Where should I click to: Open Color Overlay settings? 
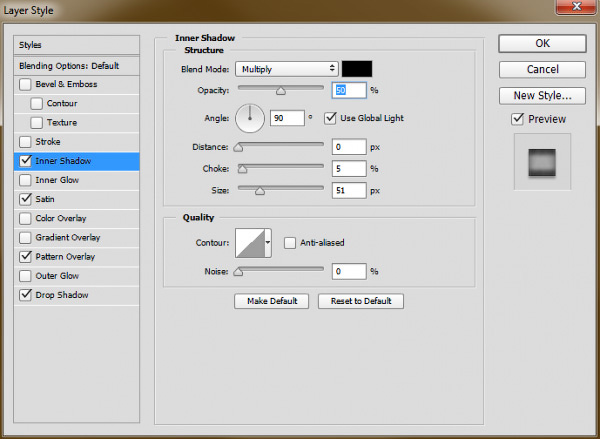pyautogui.click(x=61, y=218)
